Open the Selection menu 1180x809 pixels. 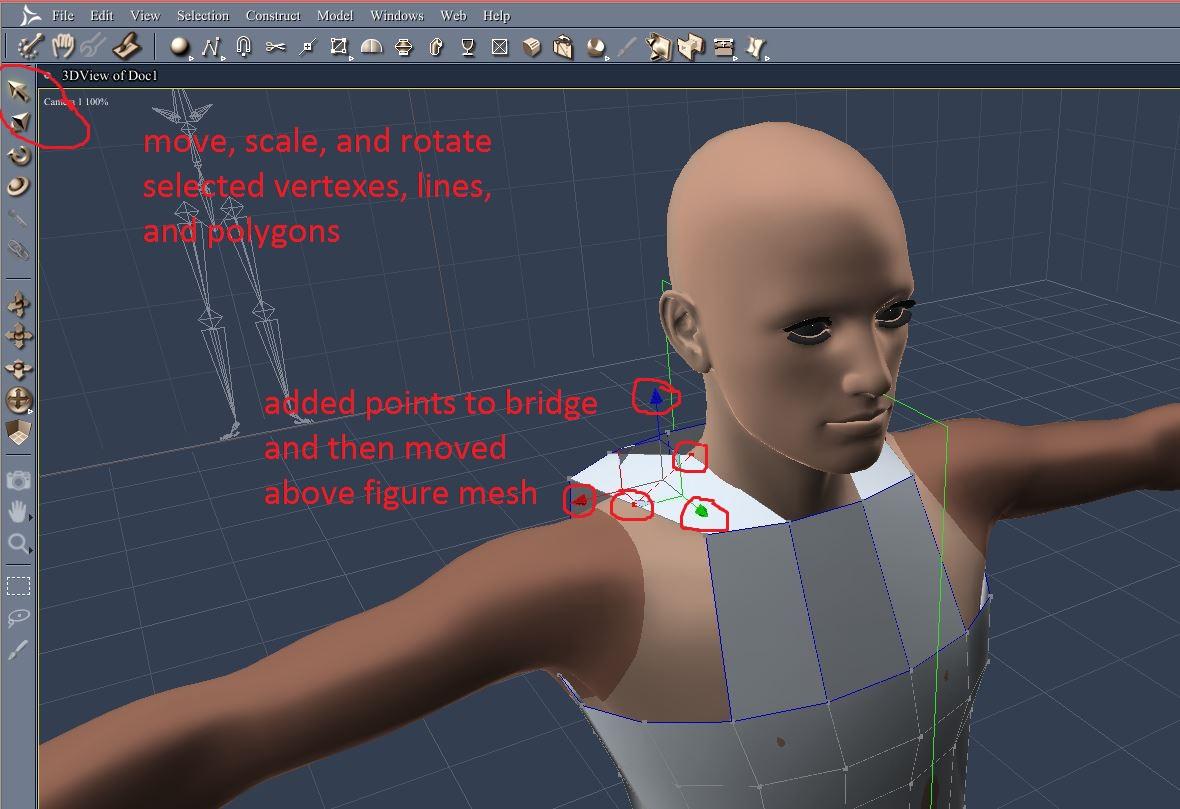(202, 15)
